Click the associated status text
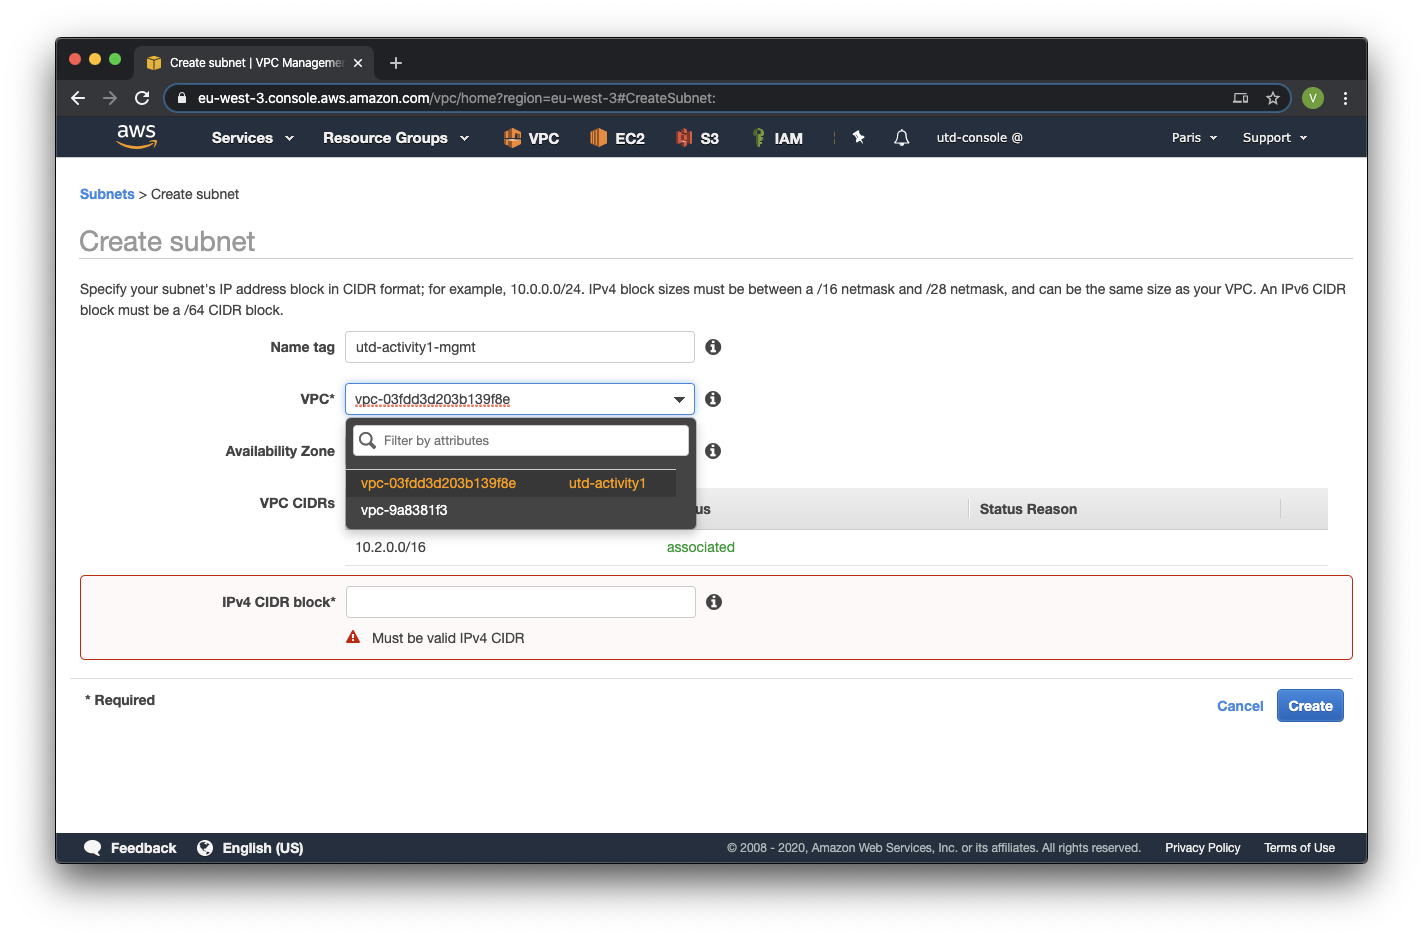 tap(701, 547)
